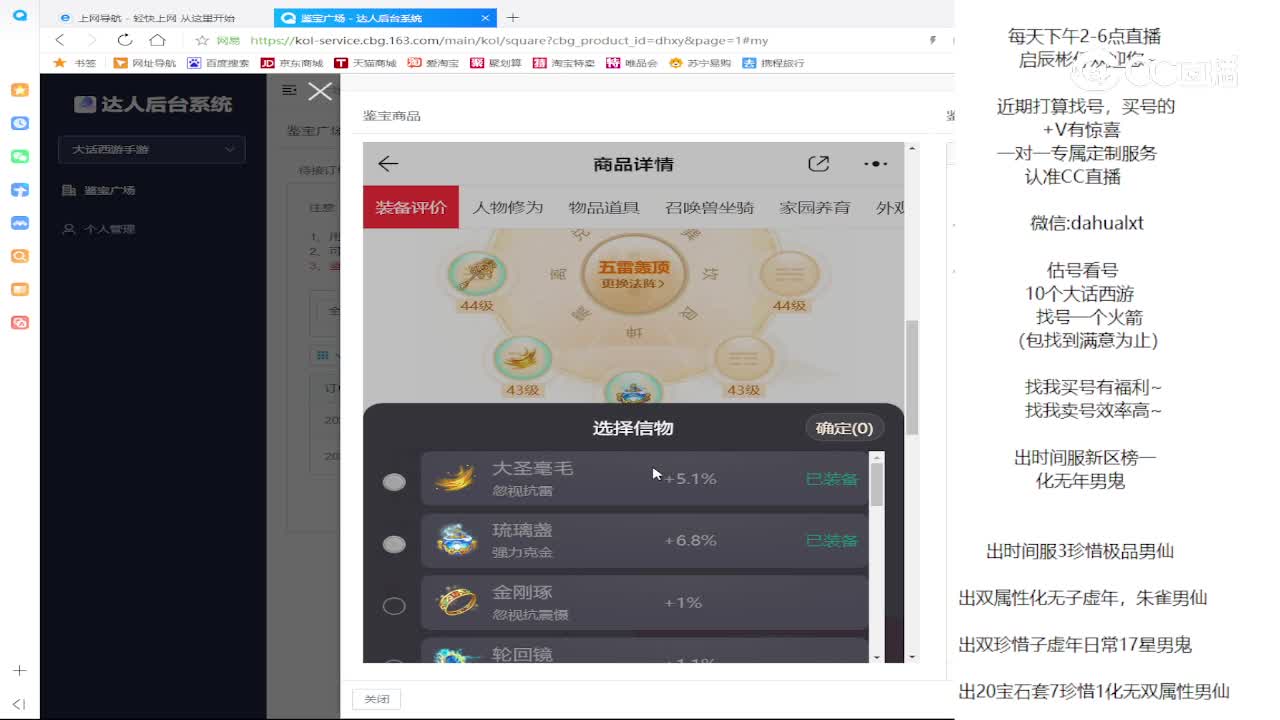Open the browser home page icon

[157, 40]
